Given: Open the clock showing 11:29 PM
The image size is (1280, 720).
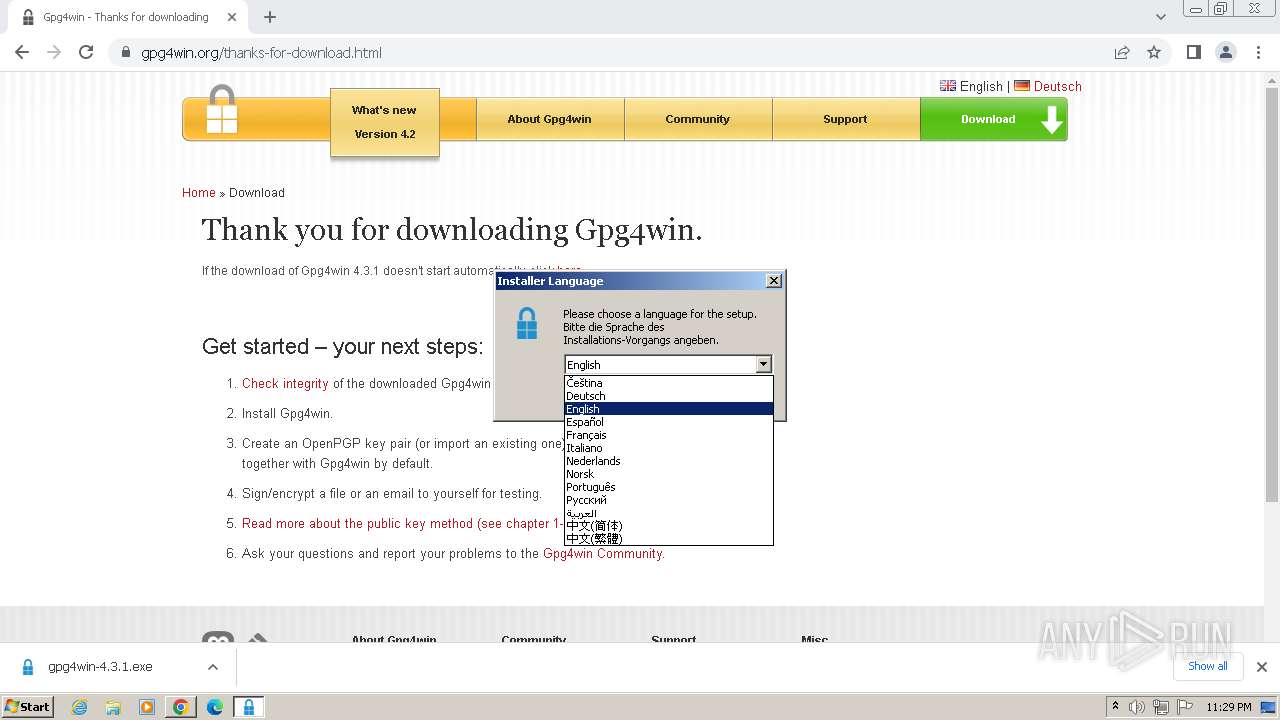Looking at the screenshot, I should click(x=1229, y=707).
